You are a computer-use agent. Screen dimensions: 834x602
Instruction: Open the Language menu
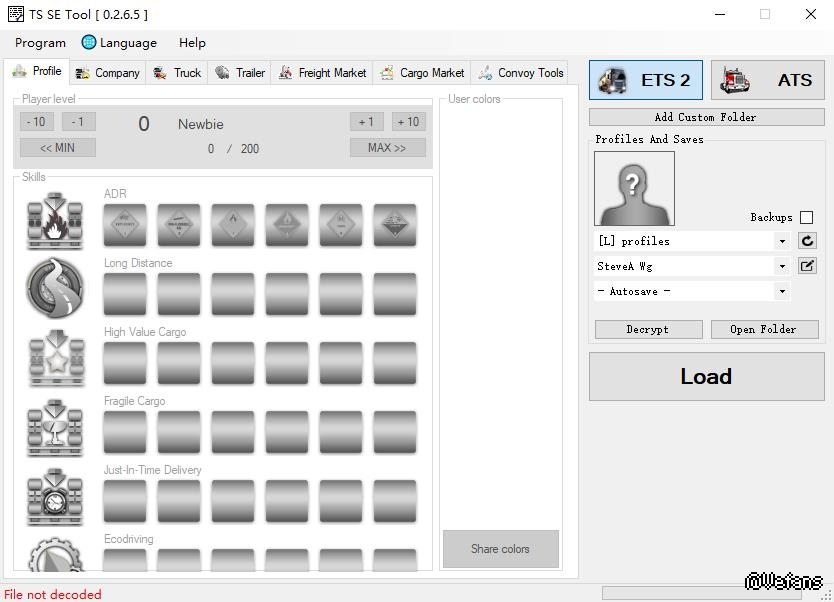(120, 43)
